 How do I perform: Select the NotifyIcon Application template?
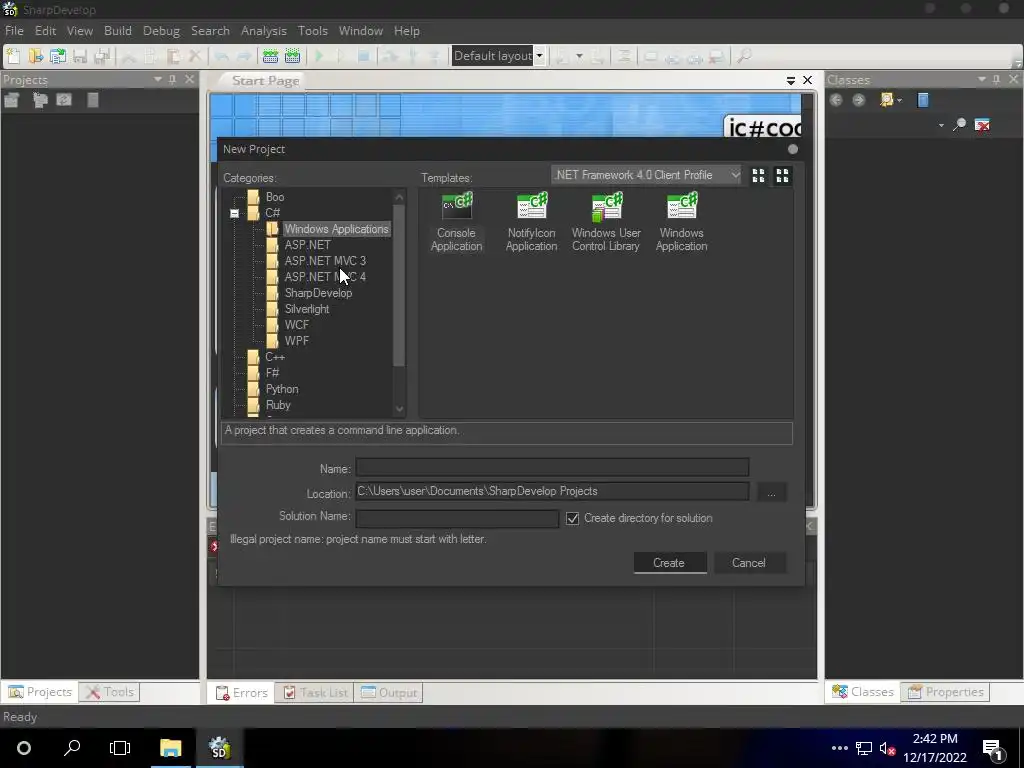pyautogui.click(x=532, y=222)
